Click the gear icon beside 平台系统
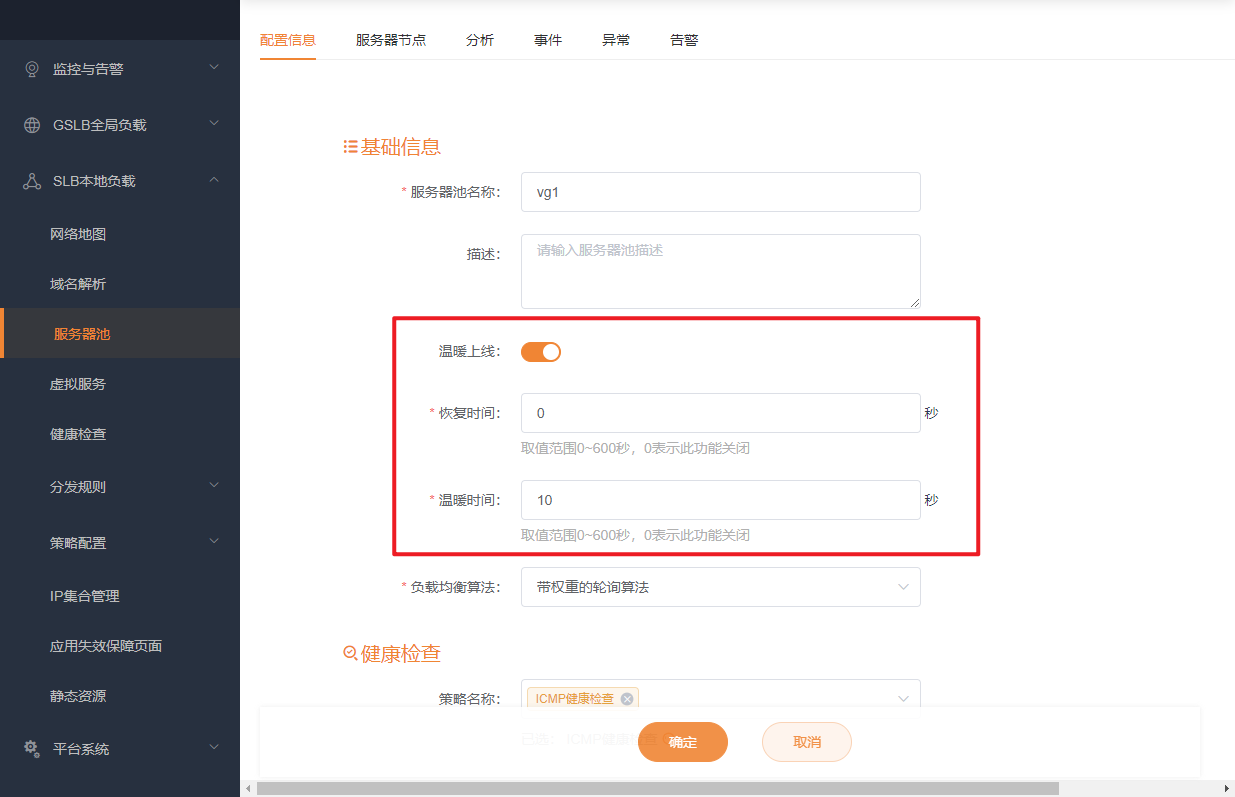The width and height of the screenshot is (1235, 797). point(30,747)
